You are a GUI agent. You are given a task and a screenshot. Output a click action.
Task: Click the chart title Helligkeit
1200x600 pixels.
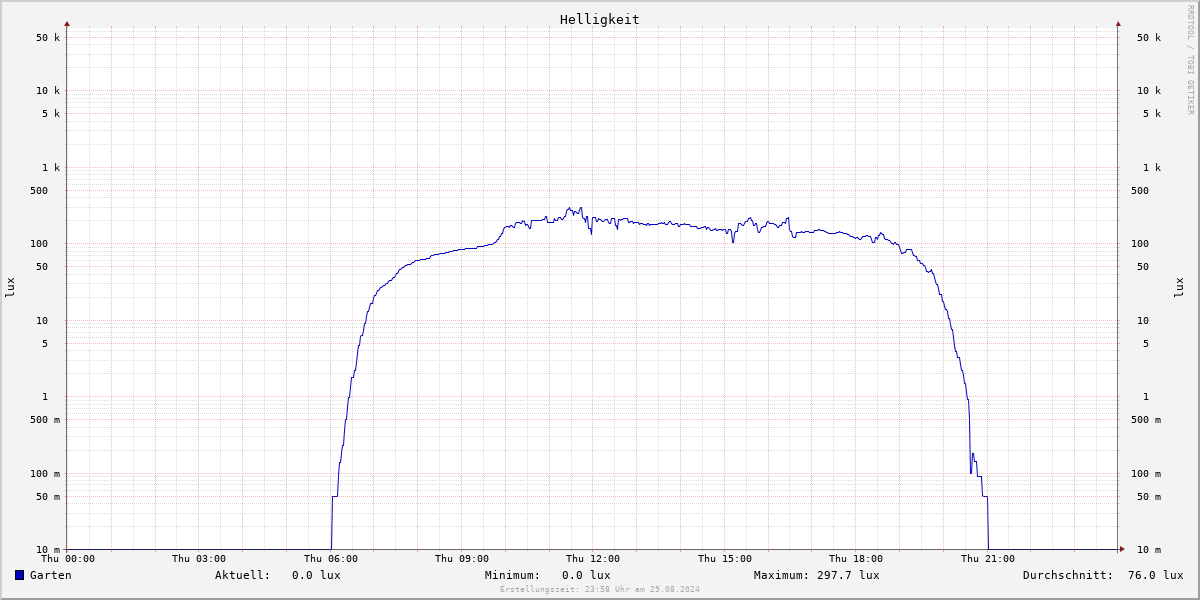pyautogui.click(x=600, y=20)
